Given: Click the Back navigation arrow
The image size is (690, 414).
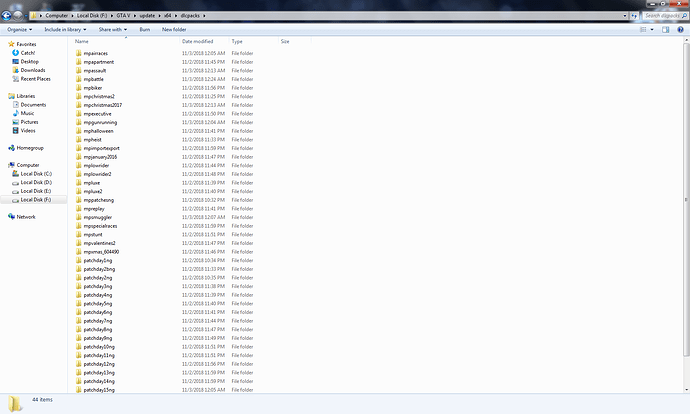Looking at the screenshot, I should (6, 16).
